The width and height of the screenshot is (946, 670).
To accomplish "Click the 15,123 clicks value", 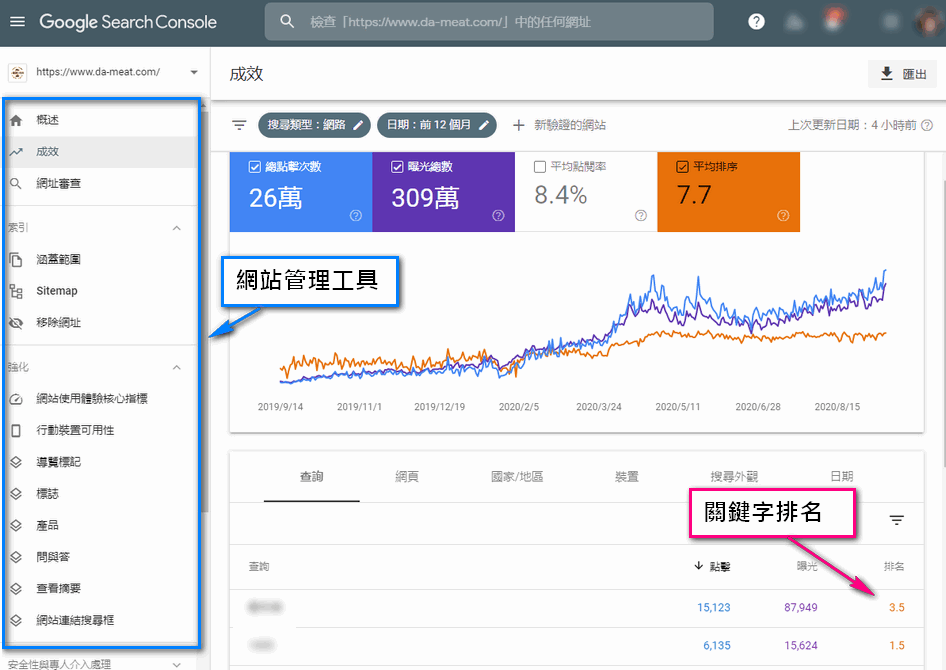I will coord(714,607).
